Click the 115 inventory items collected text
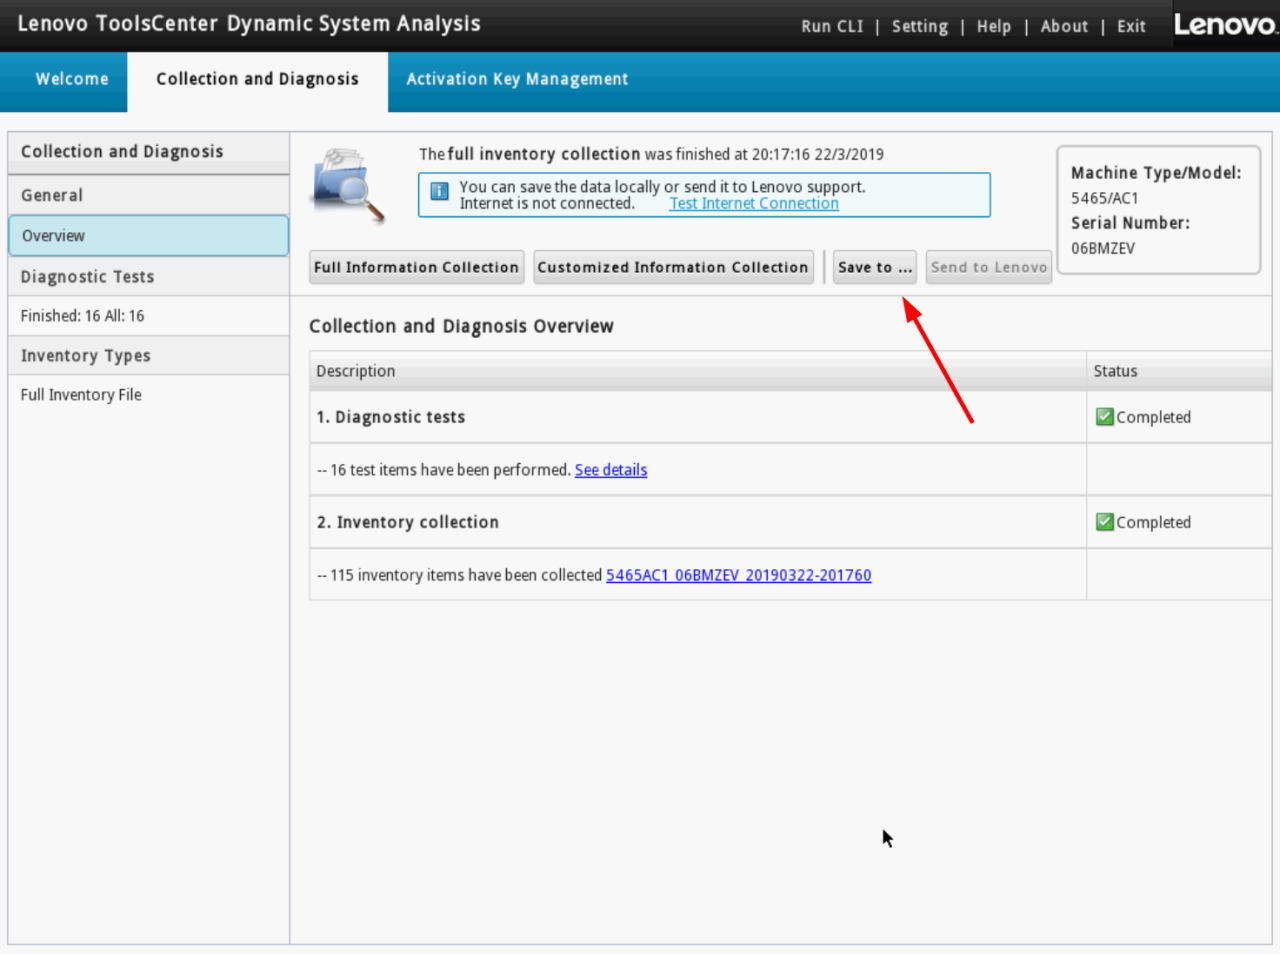This screenshot has width=1280, height=954. 460,575
